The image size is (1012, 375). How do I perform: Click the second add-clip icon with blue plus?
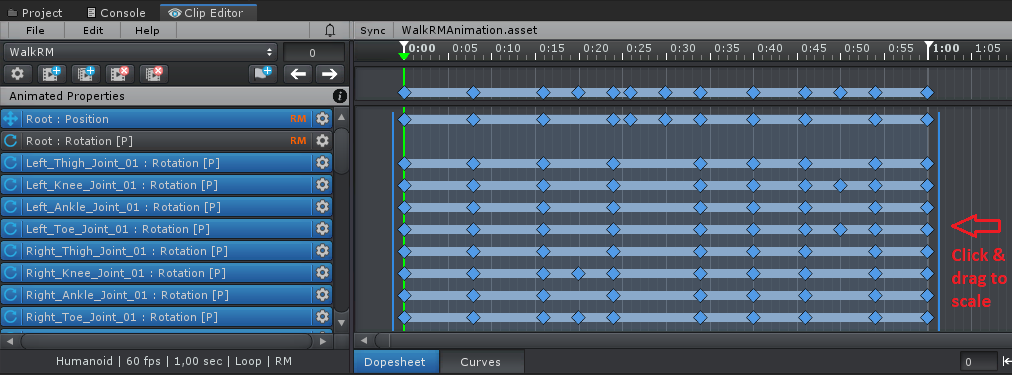point(86,74)
